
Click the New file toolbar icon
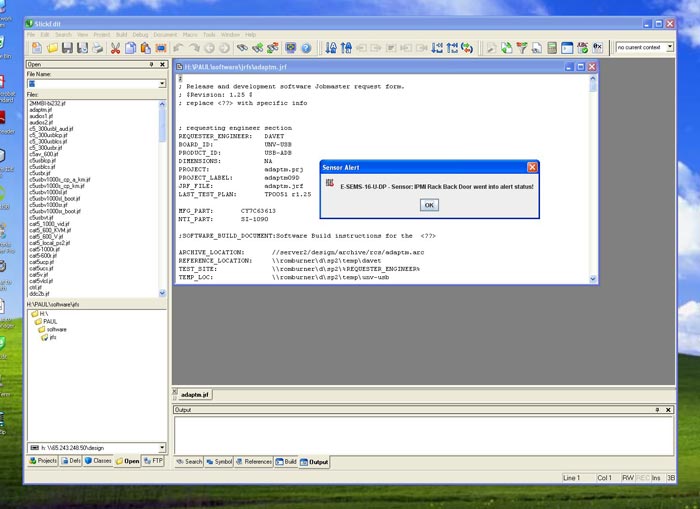(37, 48)
